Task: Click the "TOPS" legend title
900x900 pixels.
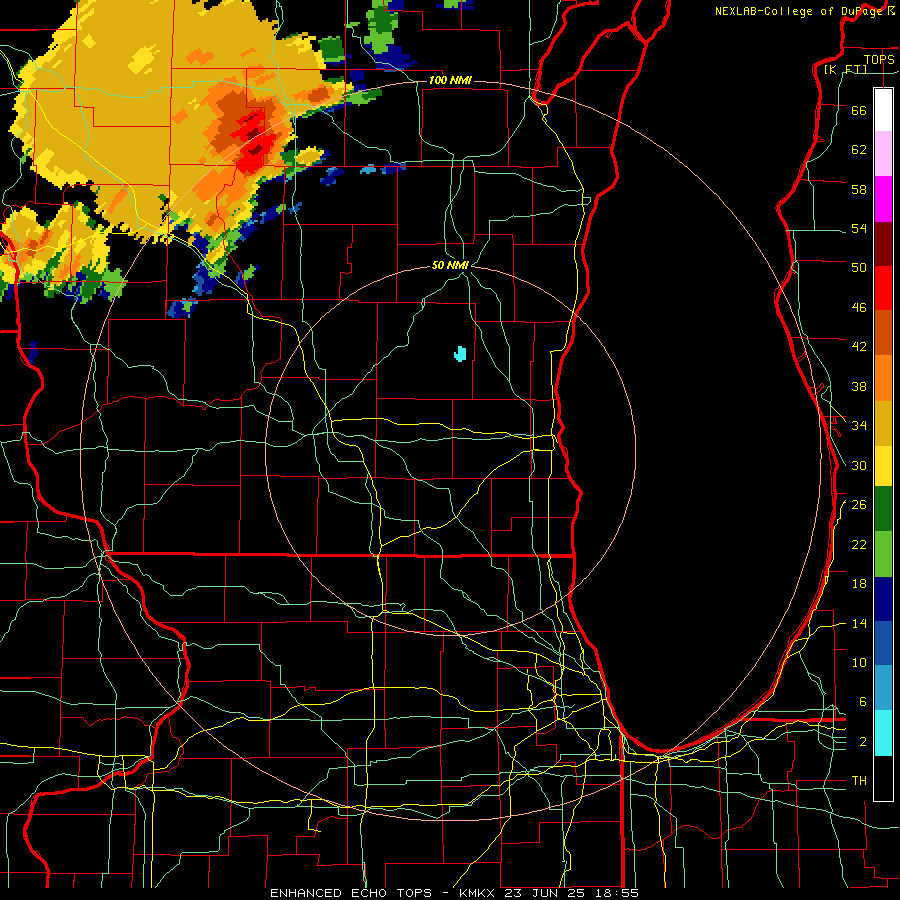Action: click(x=879, y=59)
